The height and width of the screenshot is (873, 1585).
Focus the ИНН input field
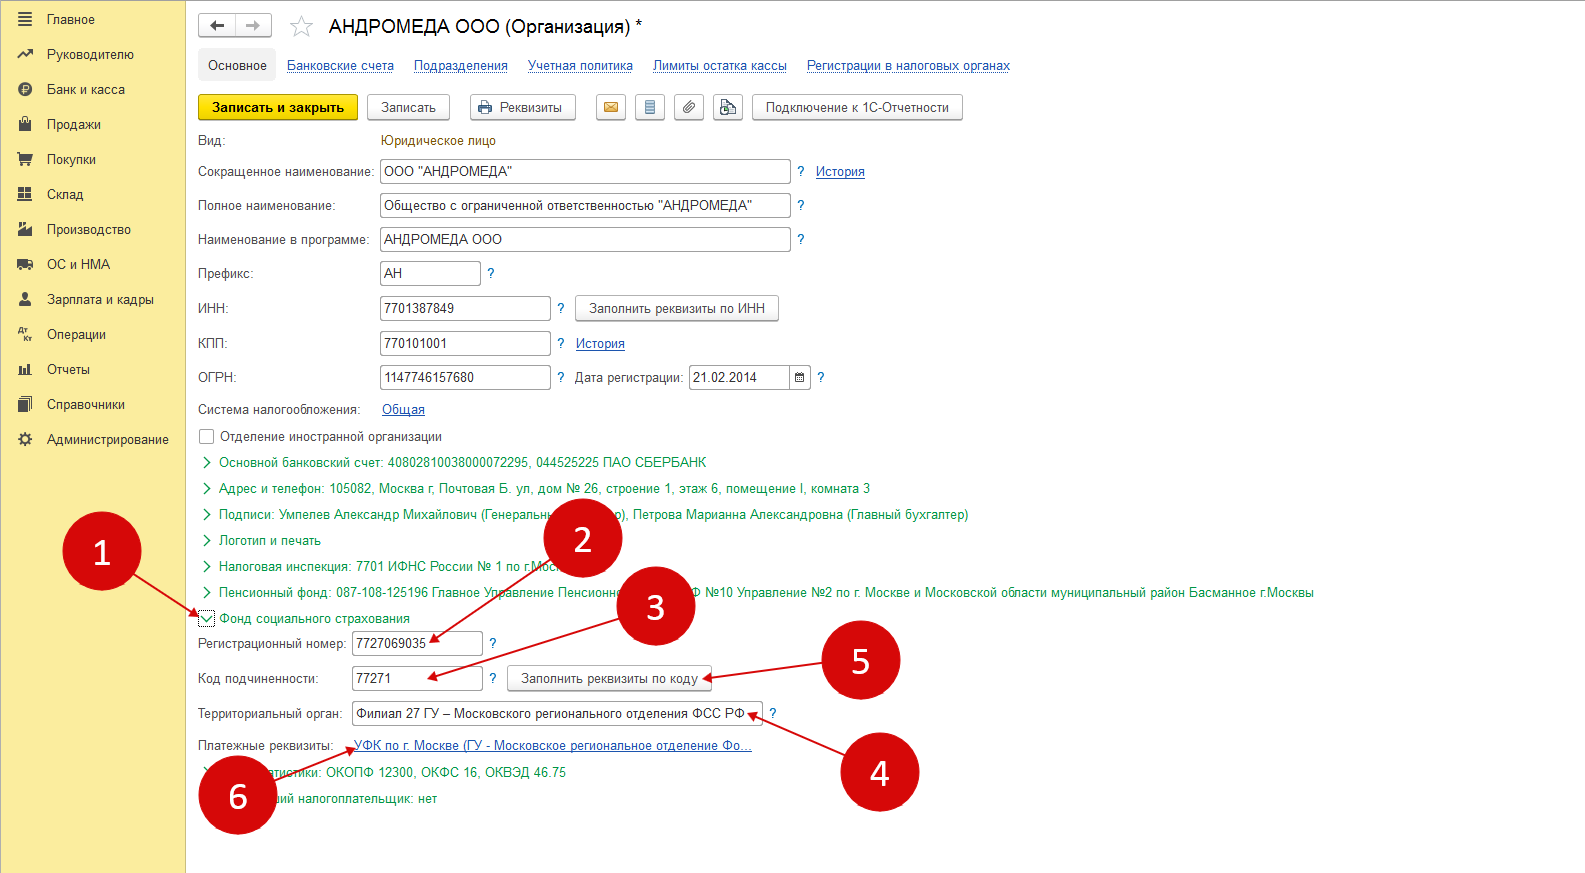coord(465,308)
